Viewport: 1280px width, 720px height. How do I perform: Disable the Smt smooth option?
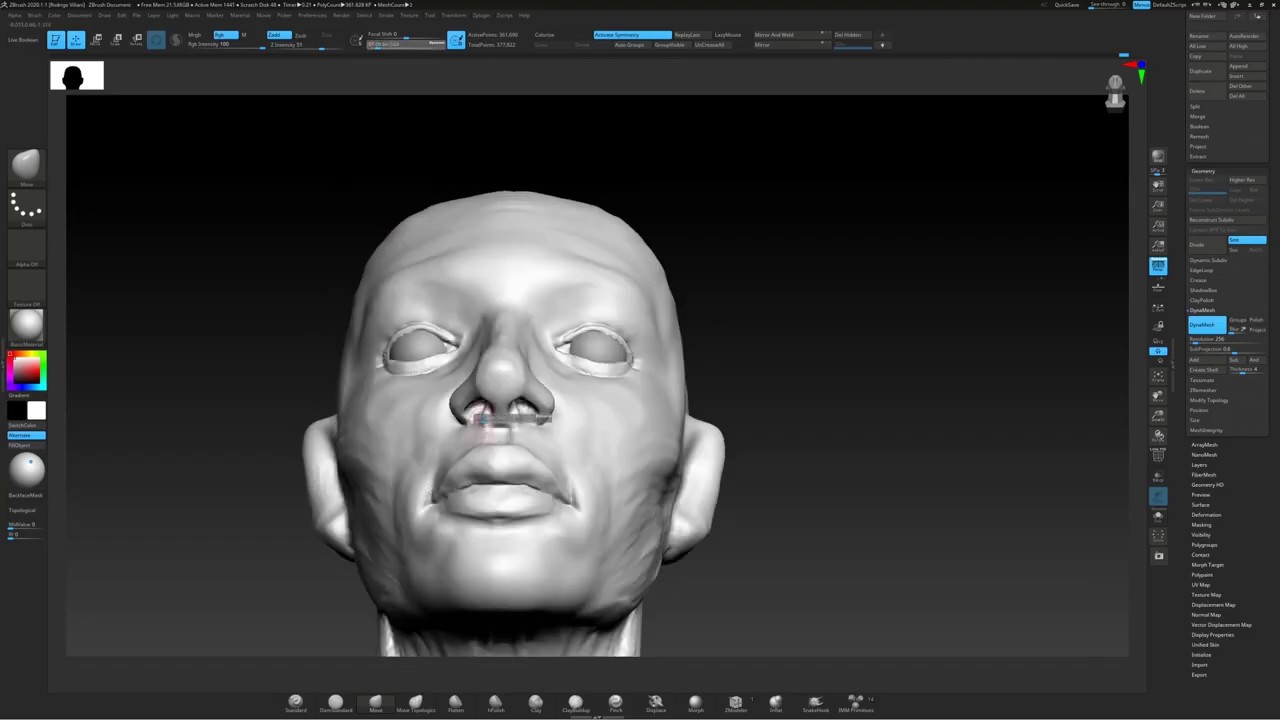click(x=1247, y=240)
